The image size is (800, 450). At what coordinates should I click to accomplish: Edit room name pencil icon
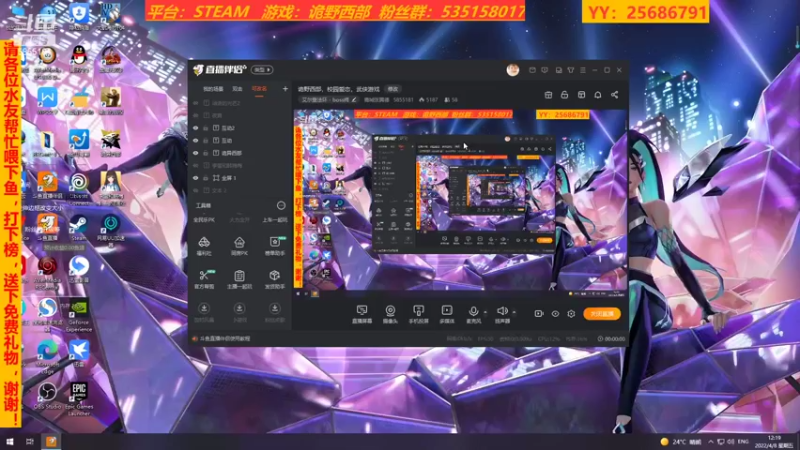[x=354, y=100]
